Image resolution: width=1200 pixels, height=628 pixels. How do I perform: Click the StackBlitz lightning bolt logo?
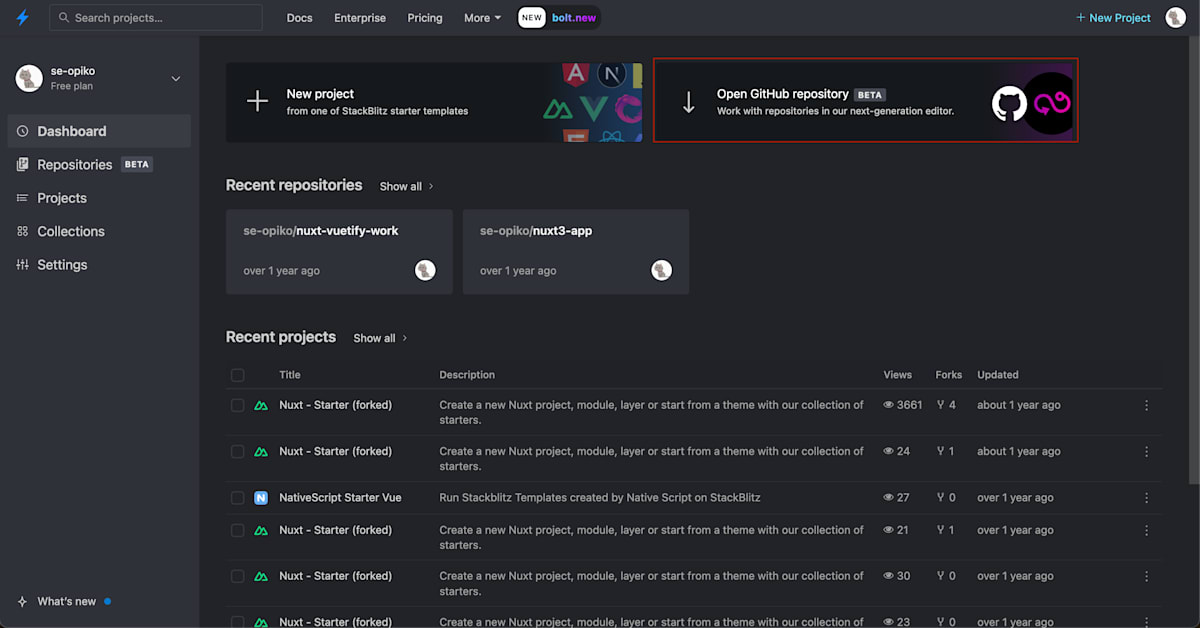tap(22, 18)
